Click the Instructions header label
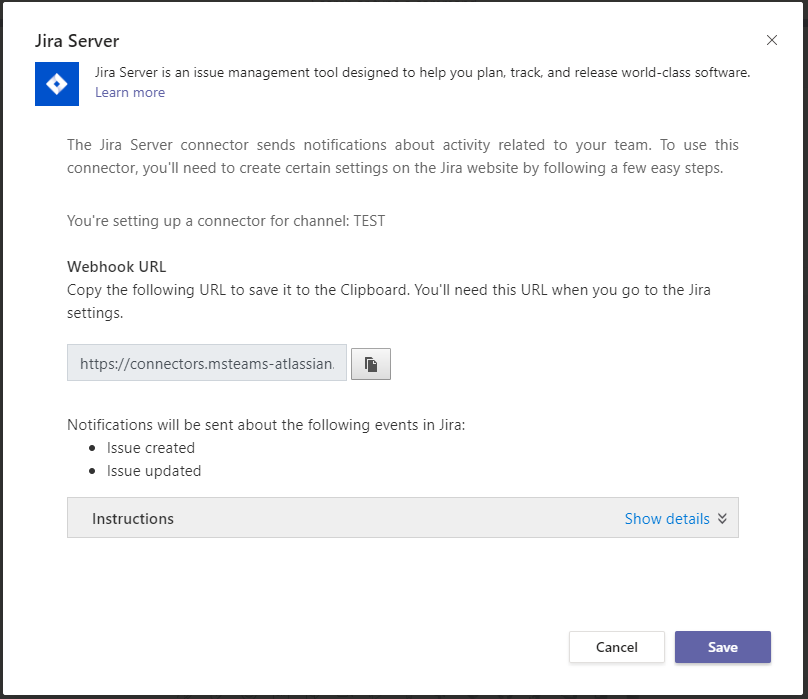Screen dimensions: 808x699 click(133, 519)
